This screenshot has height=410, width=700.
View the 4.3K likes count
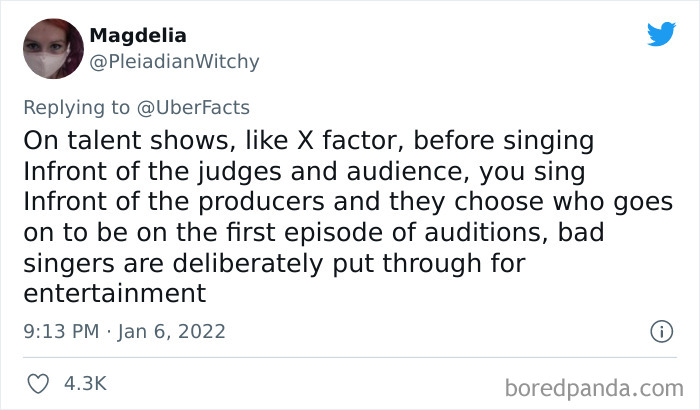pos(86,384)
